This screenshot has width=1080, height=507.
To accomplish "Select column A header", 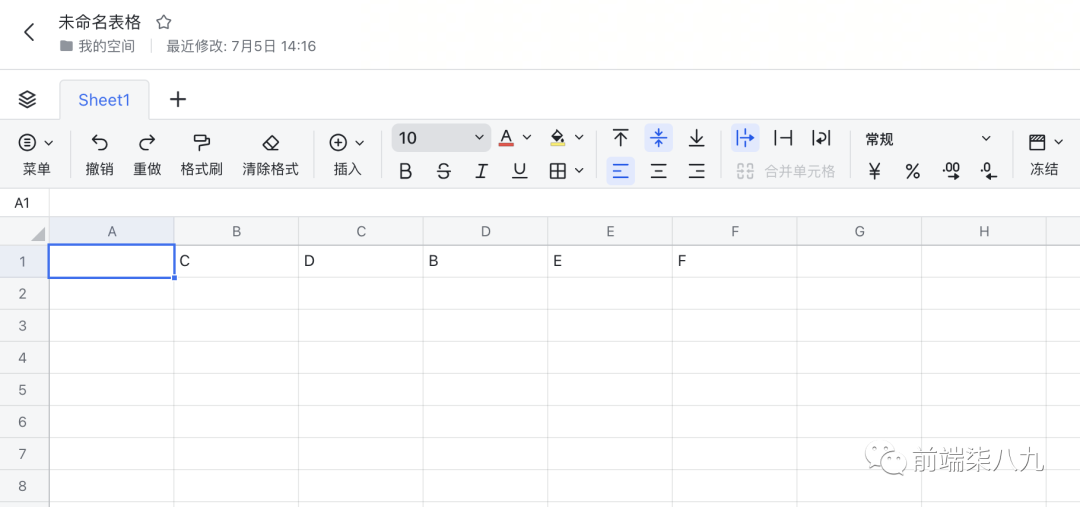I will pos(112,231).
